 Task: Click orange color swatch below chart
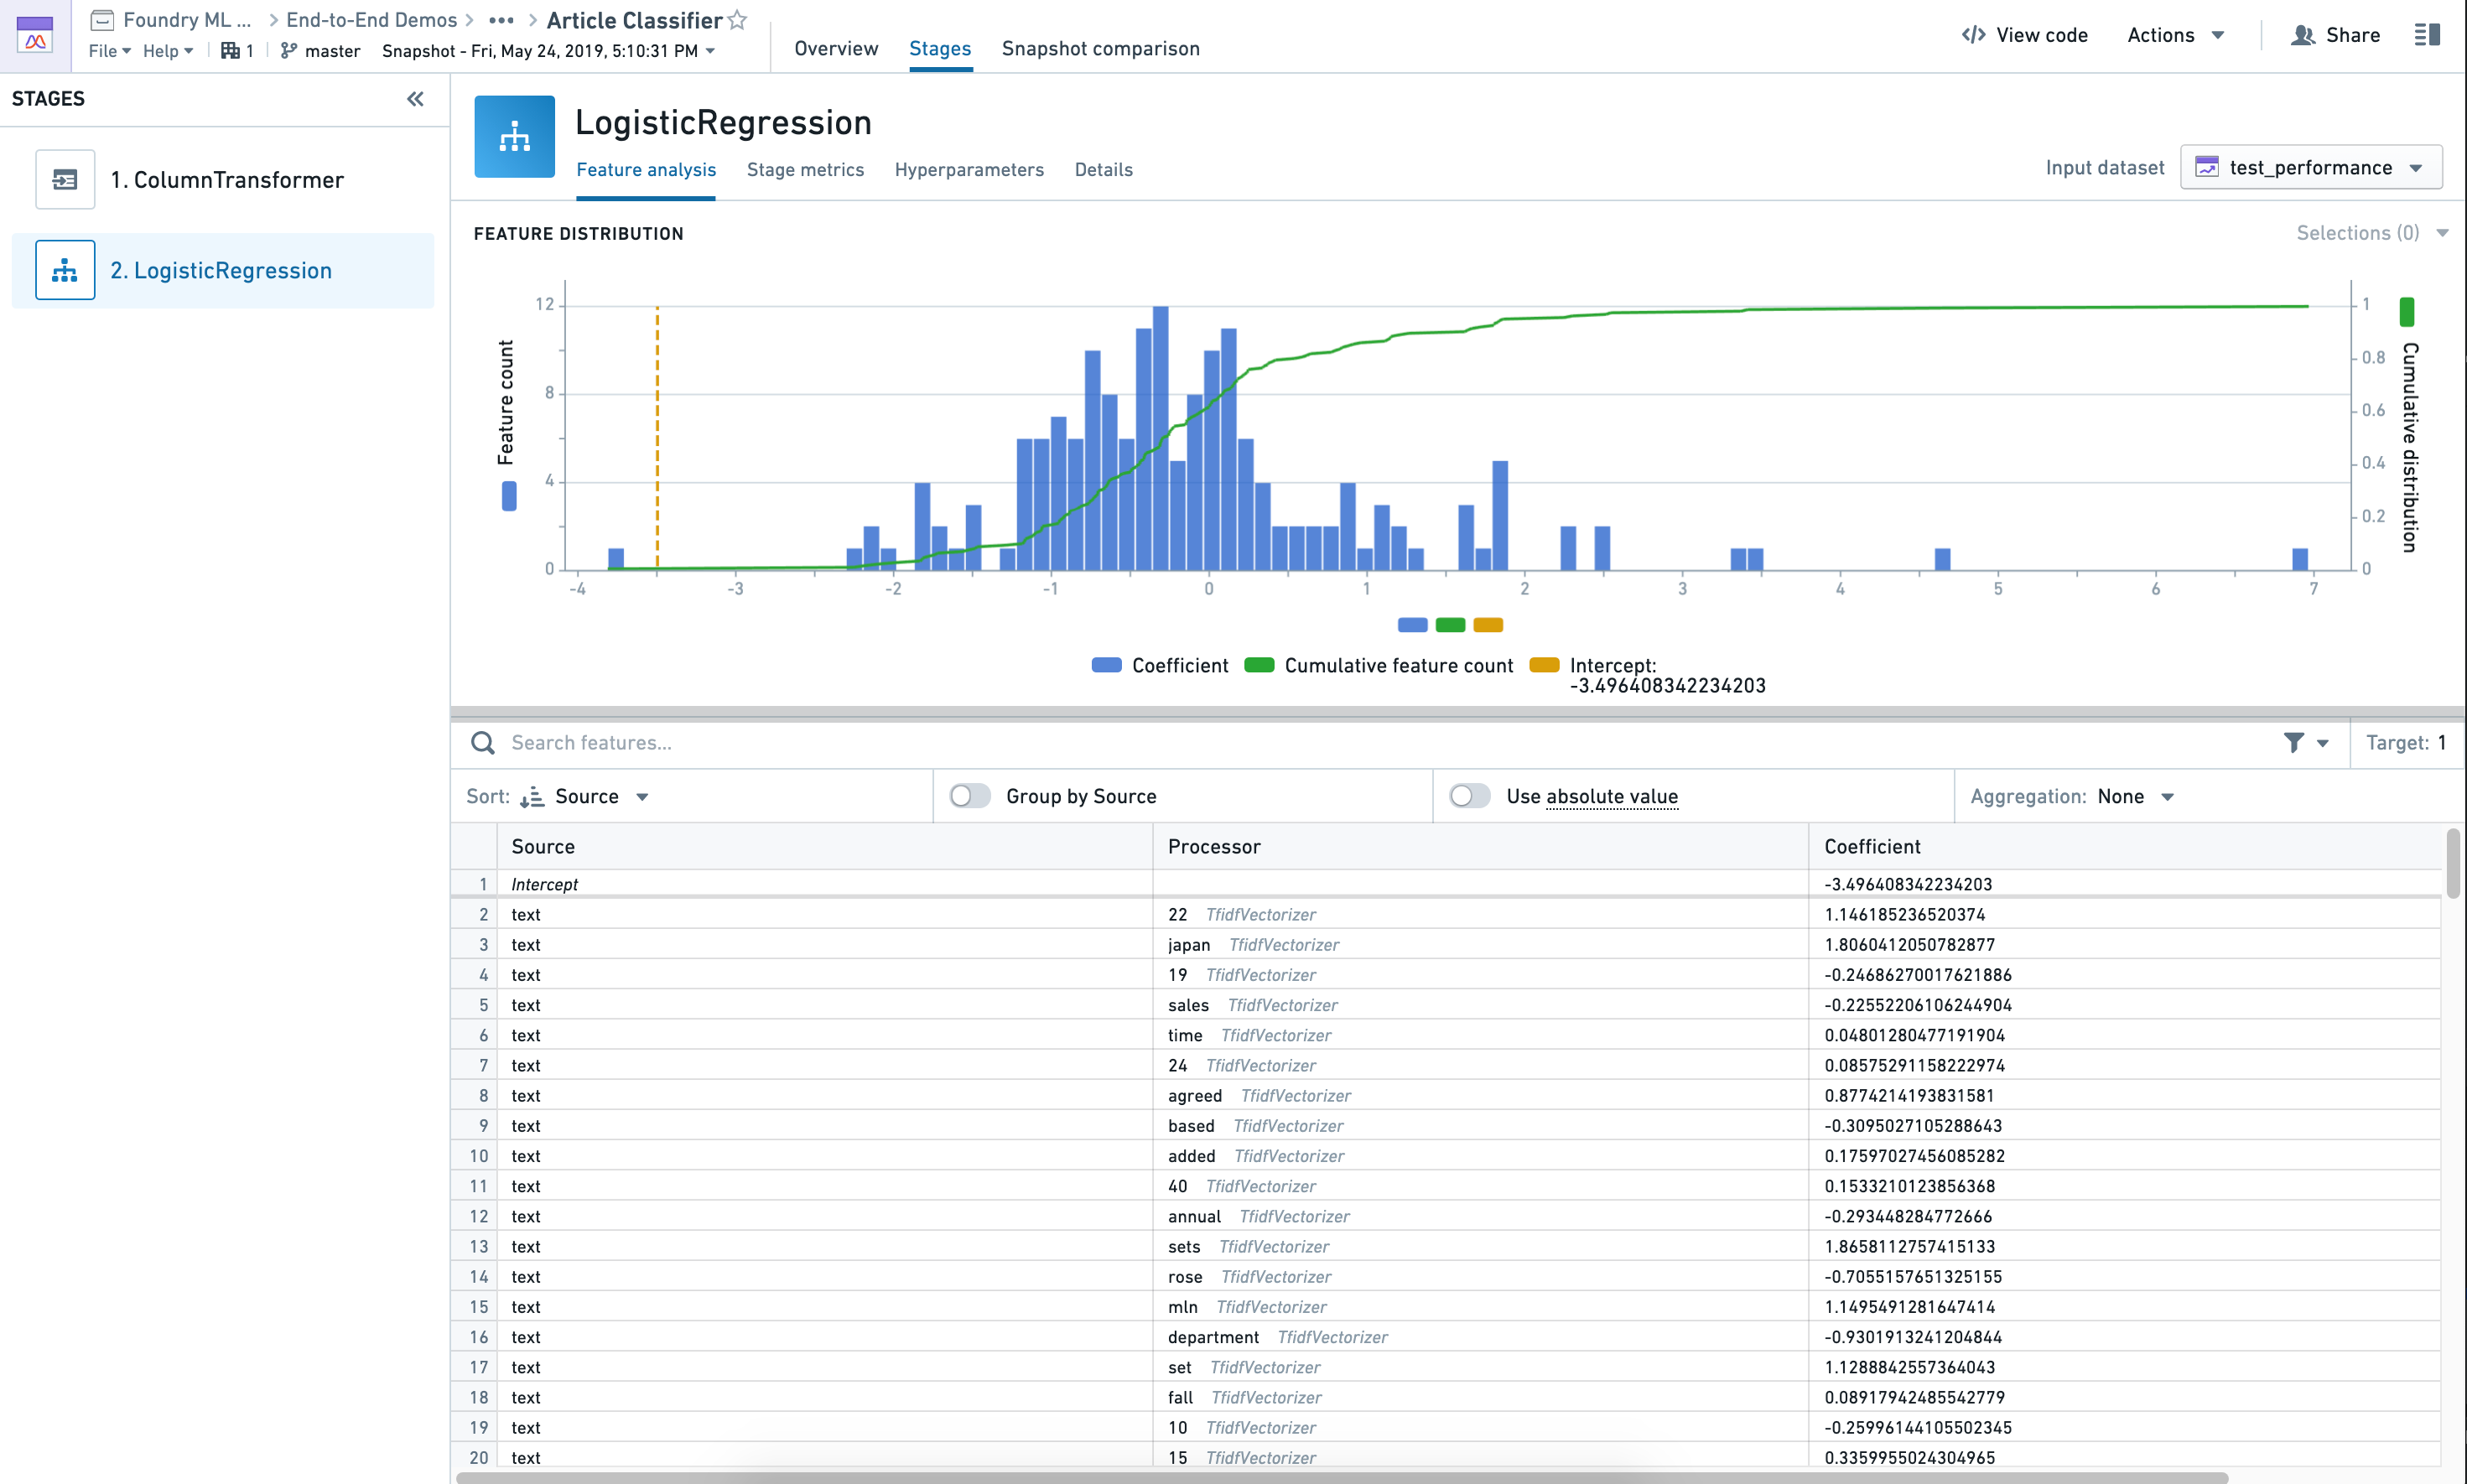(1488, 625)
